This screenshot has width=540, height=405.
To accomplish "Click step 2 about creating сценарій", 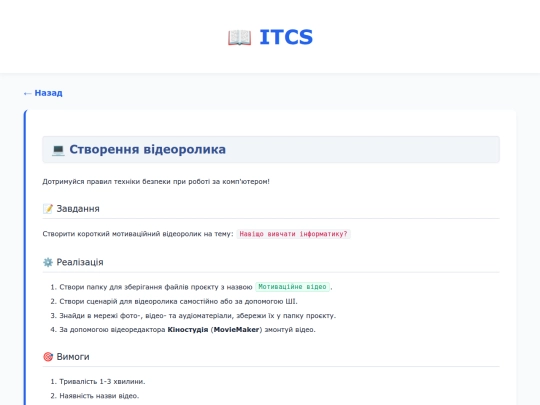I will (174, 301).
